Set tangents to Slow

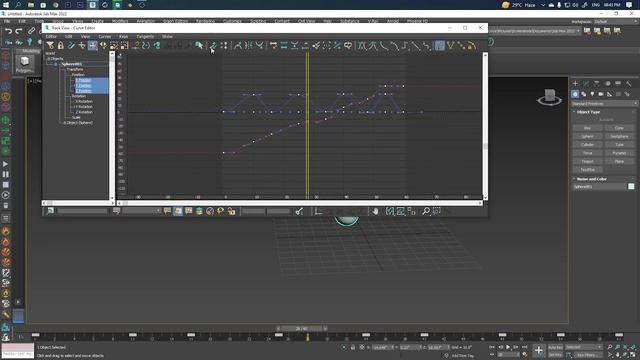[394, 45]
